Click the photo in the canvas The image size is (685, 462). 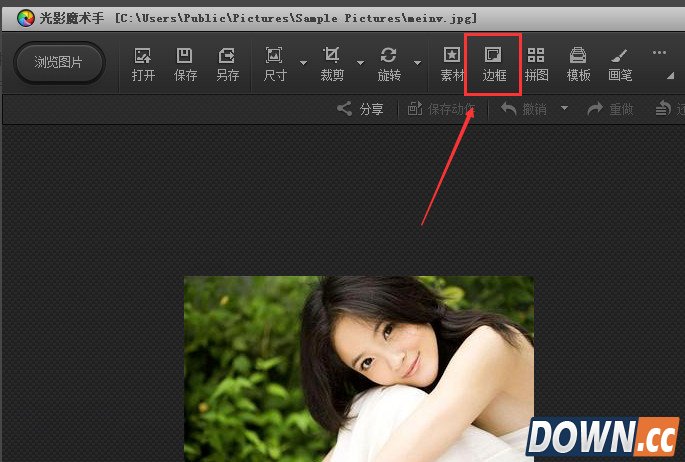pos(358,368)
